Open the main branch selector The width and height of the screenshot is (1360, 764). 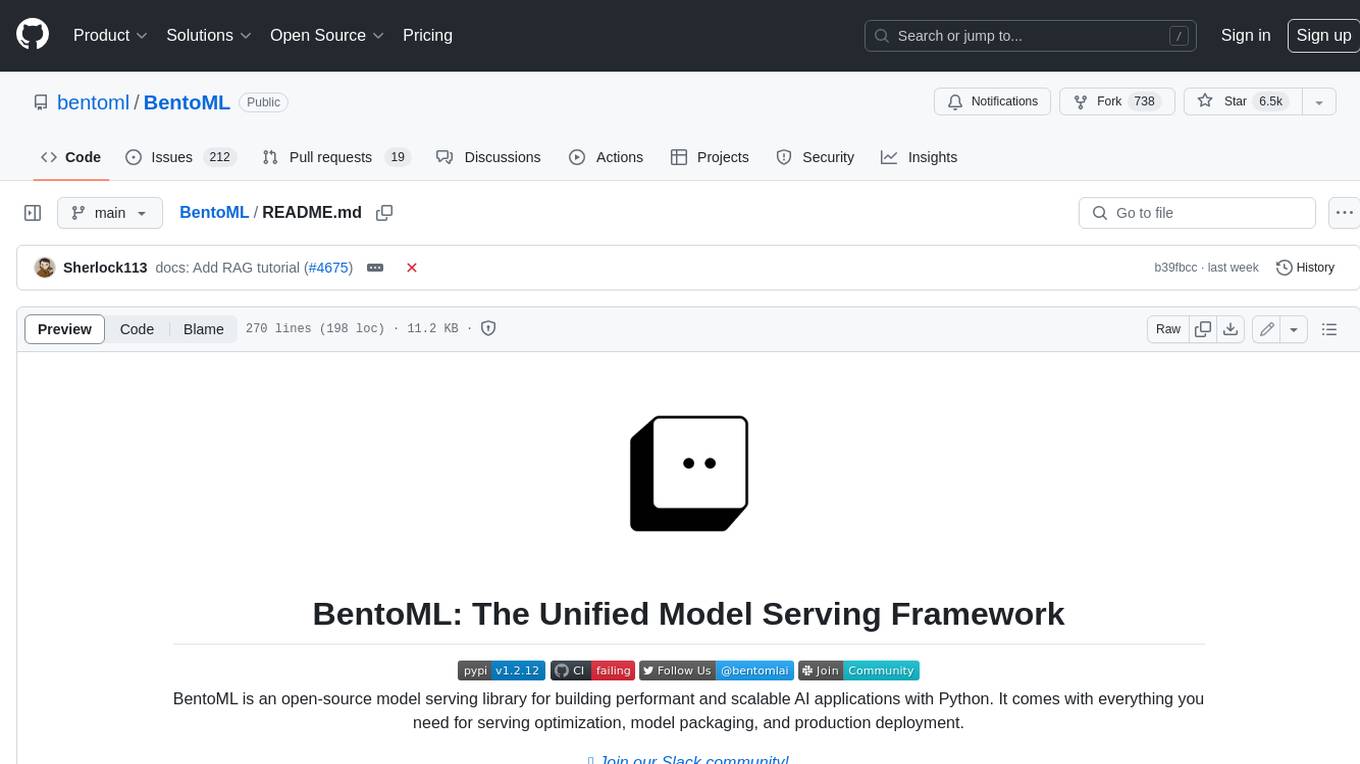pos(110,213)
